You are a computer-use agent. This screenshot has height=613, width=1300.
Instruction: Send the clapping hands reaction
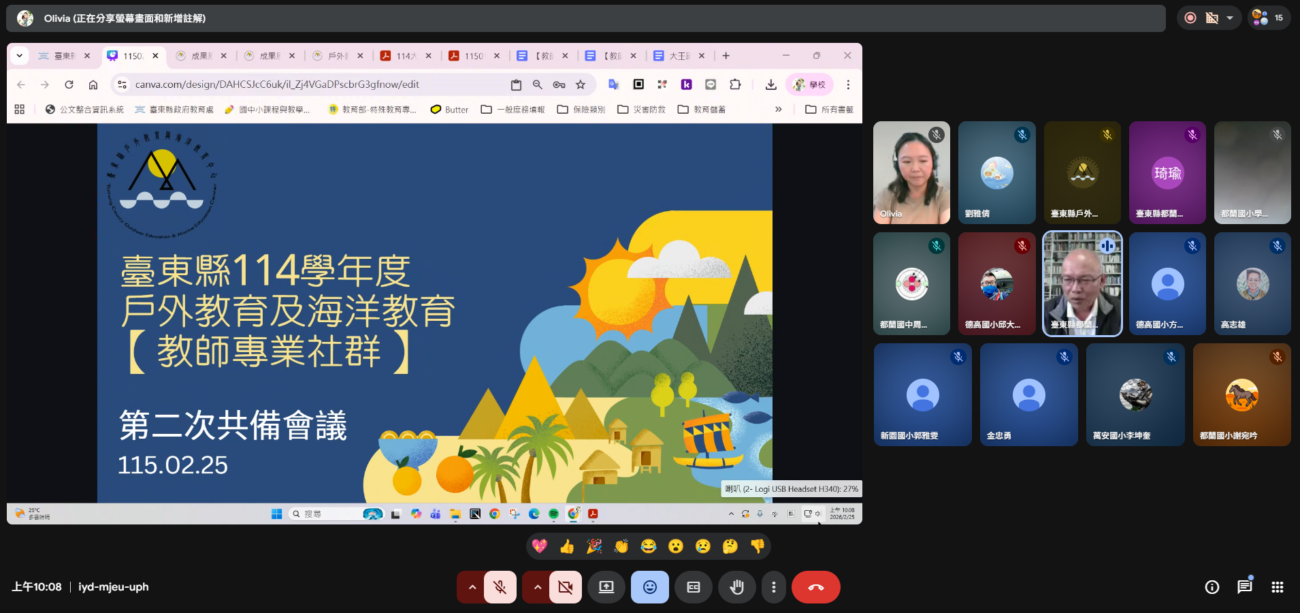coord(621,546)
